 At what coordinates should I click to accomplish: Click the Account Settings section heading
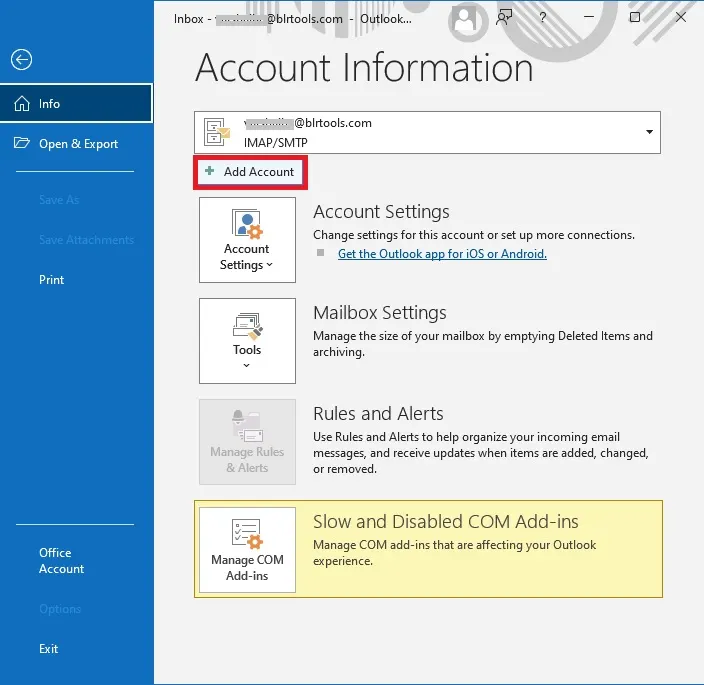381,211
